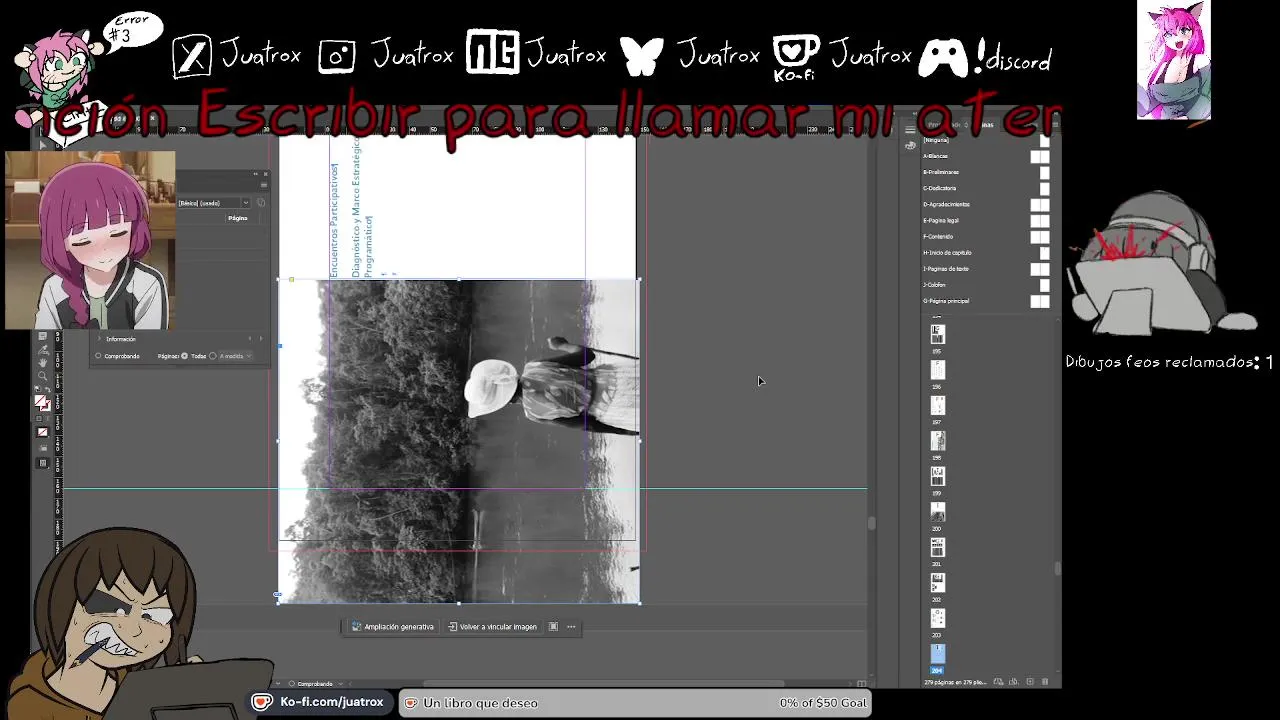This screenshot has width=1280, height=720.
Task: Click the delete page trash icon
Action: 1045,682
